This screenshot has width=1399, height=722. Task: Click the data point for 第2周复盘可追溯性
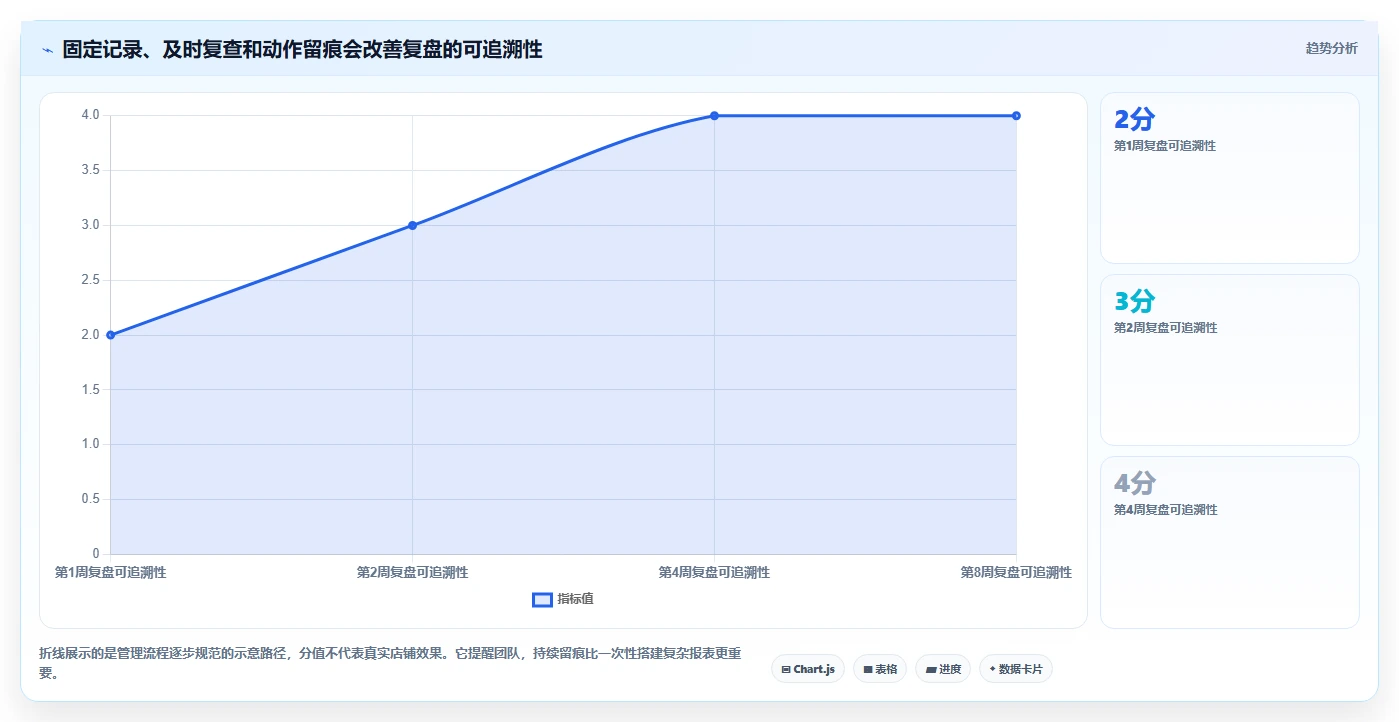coord(412,225)
